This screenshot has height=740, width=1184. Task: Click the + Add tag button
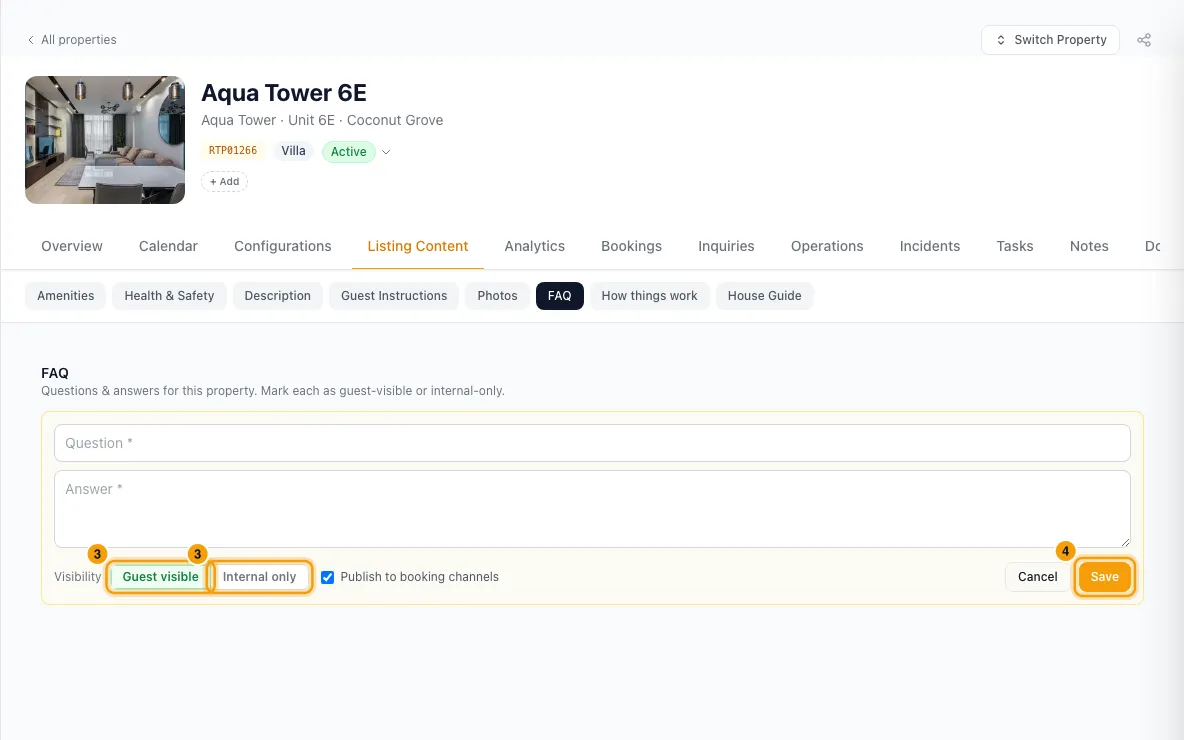(224, 182)
